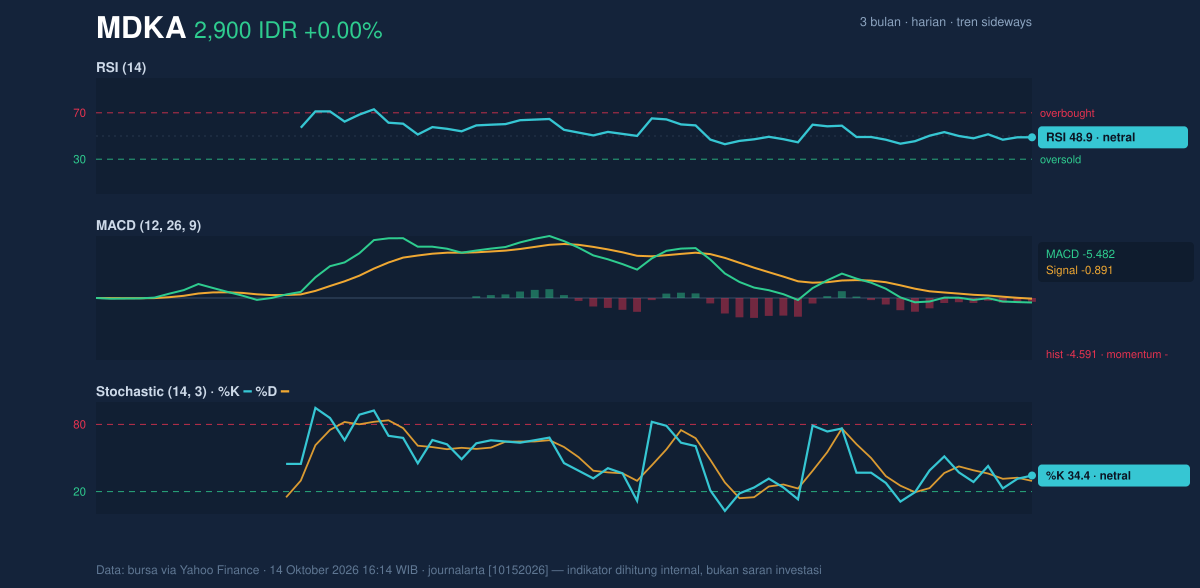The width and height of the screenshot is (1200, 588).
Task: Click the 'overbought' threshold label
Action: (1067, 113)
